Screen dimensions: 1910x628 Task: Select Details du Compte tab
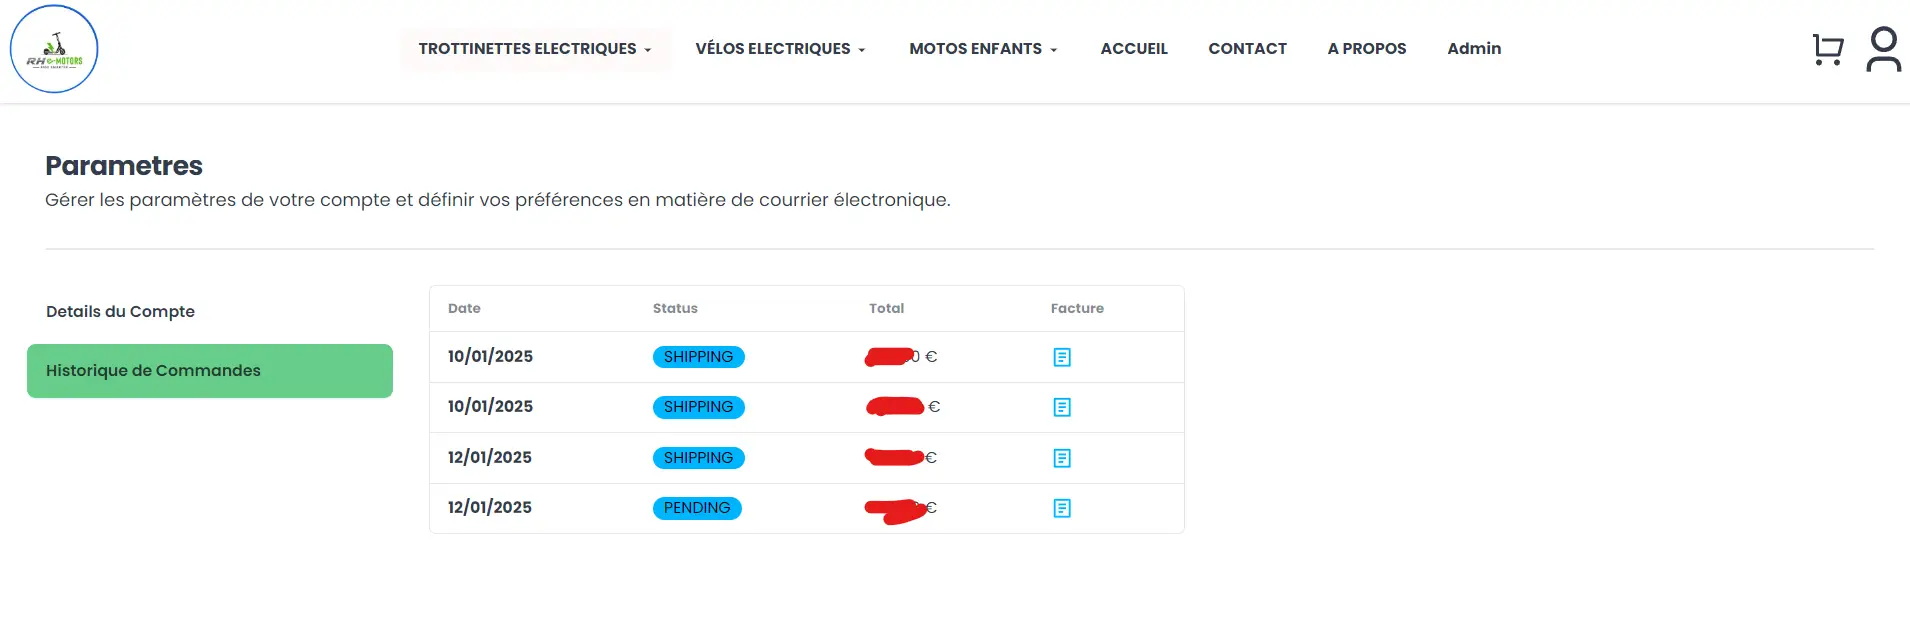120,312
